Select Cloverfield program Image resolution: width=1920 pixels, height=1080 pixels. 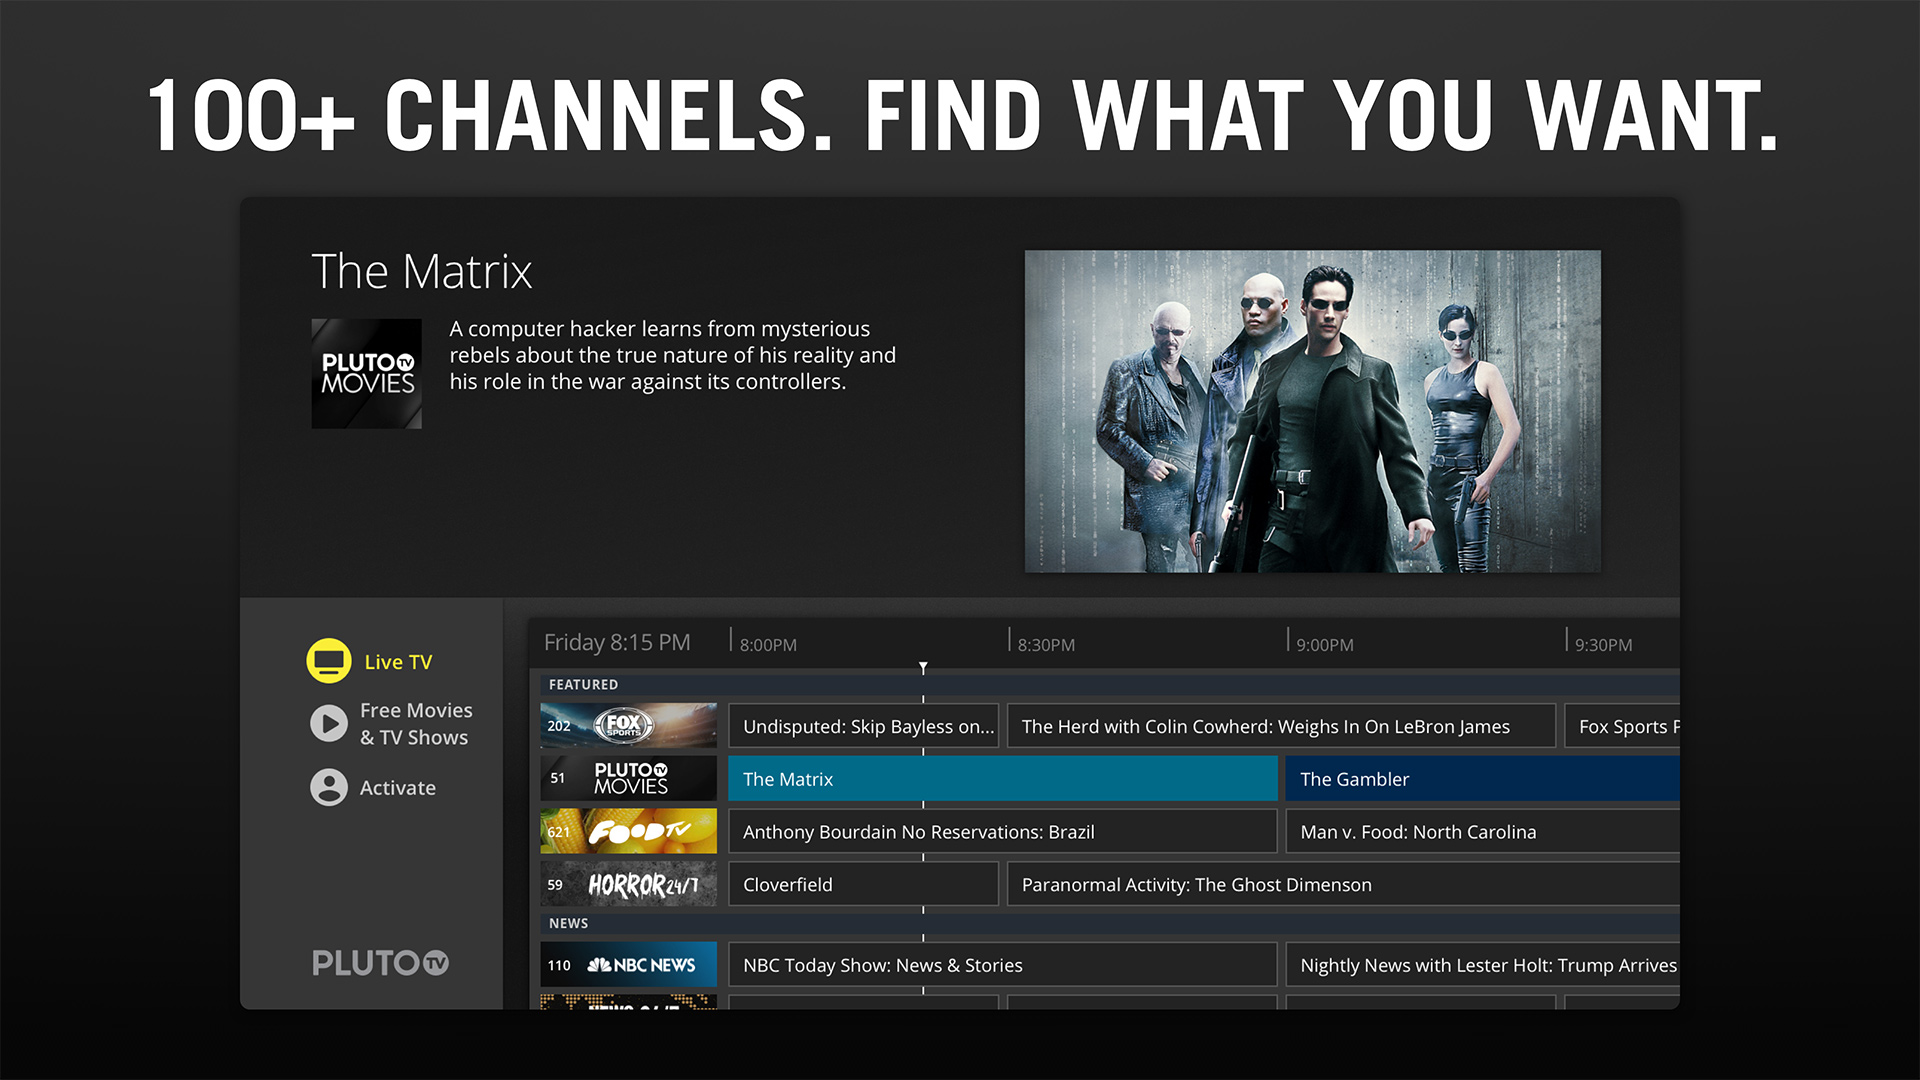[863, 885]
